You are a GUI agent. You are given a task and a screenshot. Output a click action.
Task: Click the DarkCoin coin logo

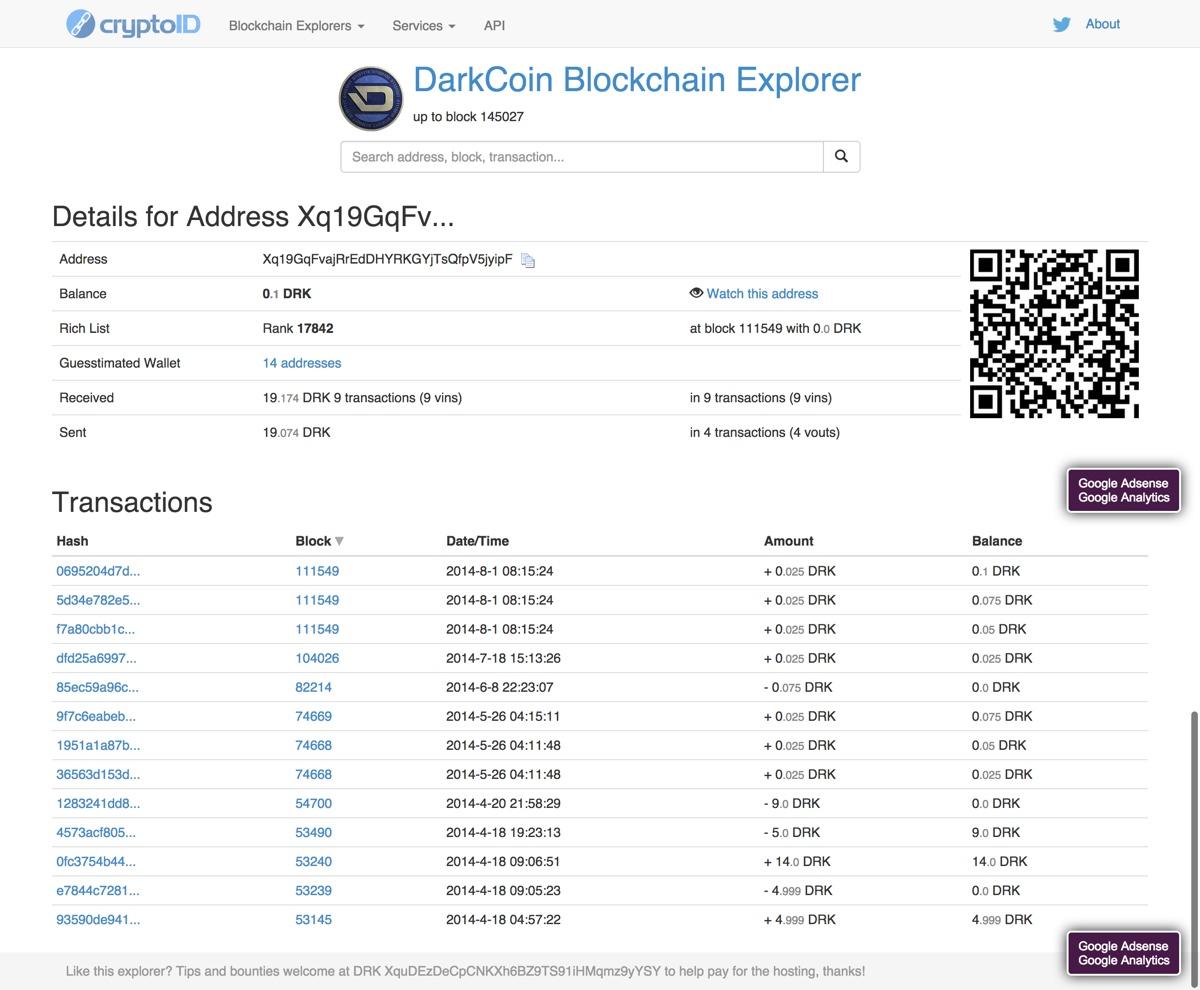coord(371,99)
